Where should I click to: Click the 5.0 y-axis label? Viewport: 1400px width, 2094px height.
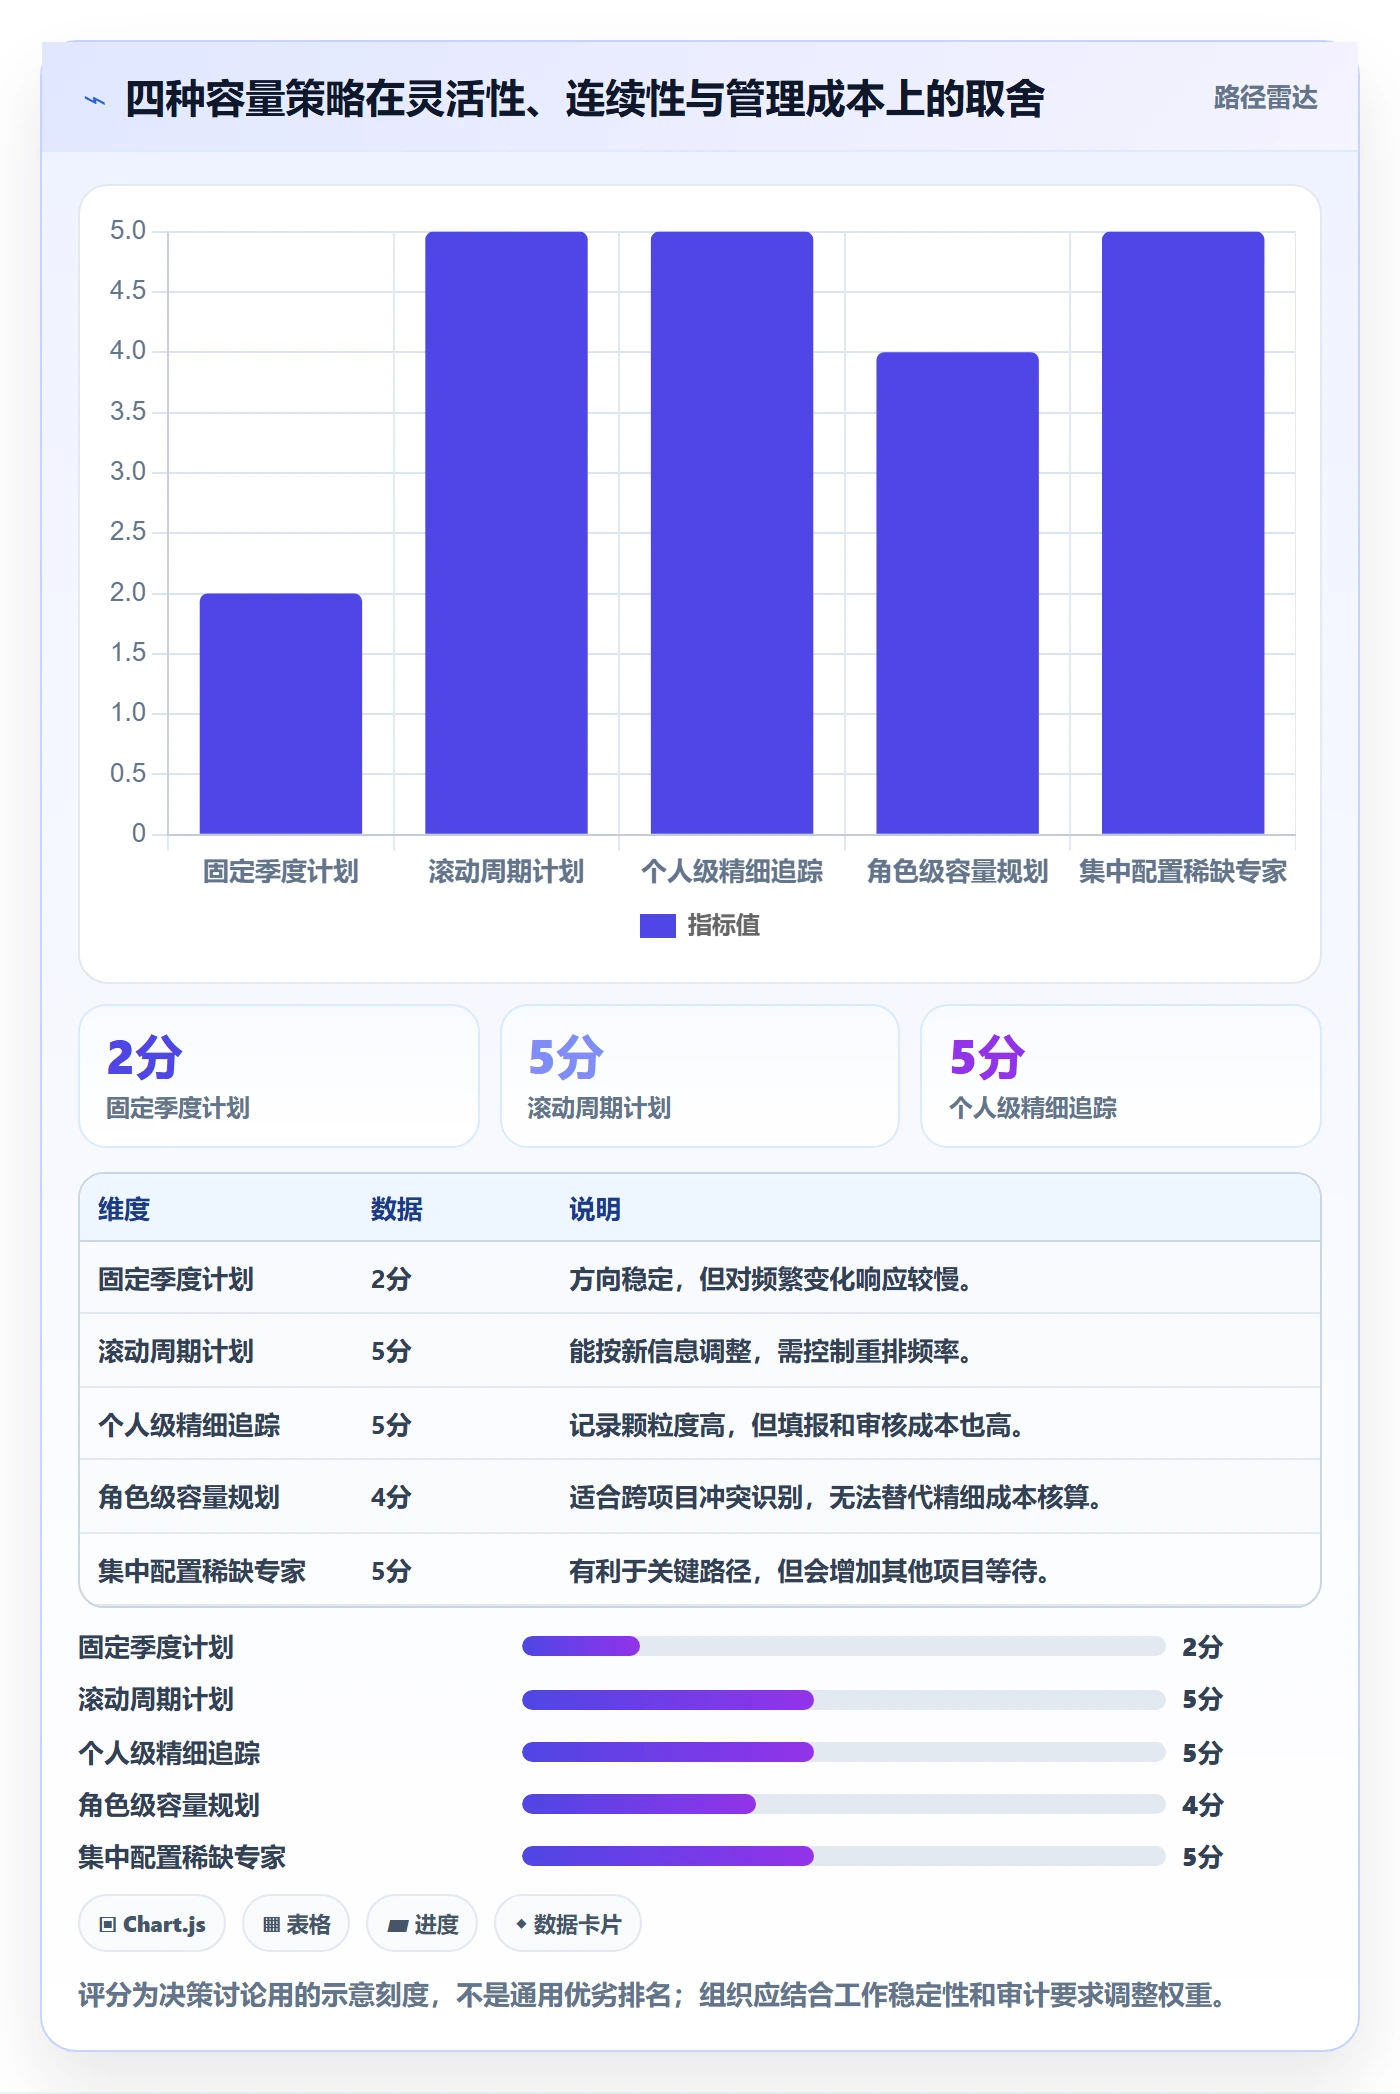point(128,231)
